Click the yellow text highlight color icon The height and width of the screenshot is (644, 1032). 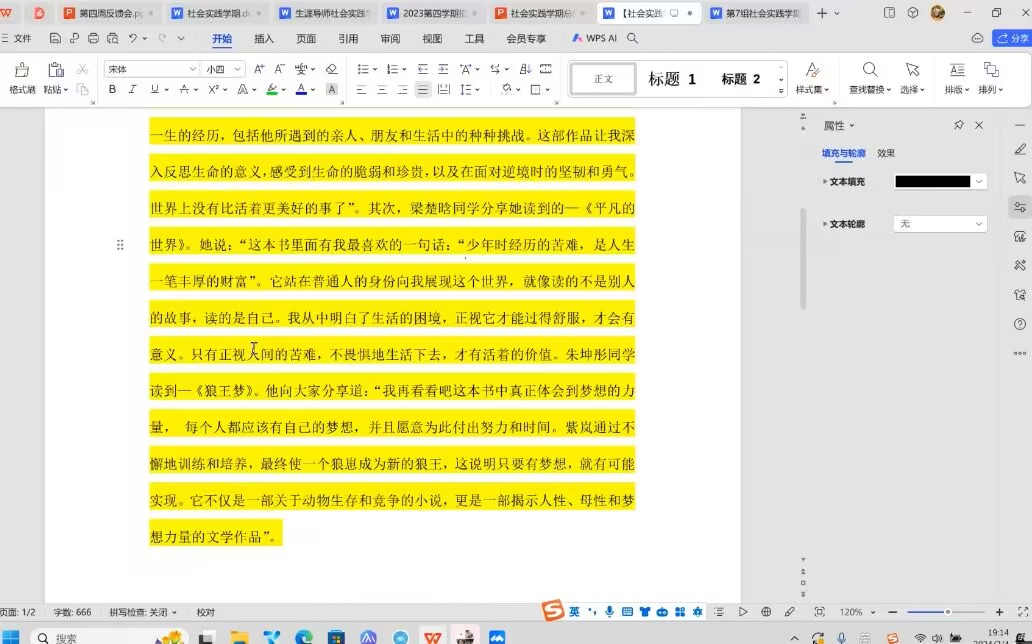pyautogui.click(x=271, y=89)
